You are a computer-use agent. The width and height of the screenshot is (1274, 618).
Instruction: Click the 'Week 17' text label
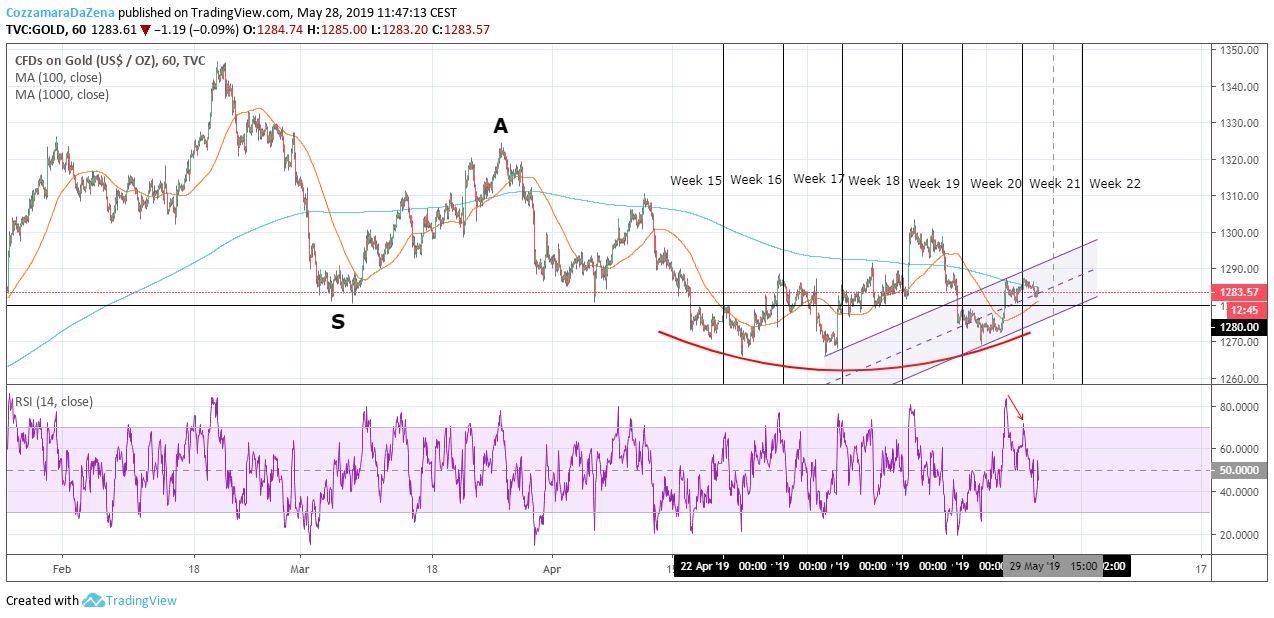pyautogui.click(x=819, y=179)
